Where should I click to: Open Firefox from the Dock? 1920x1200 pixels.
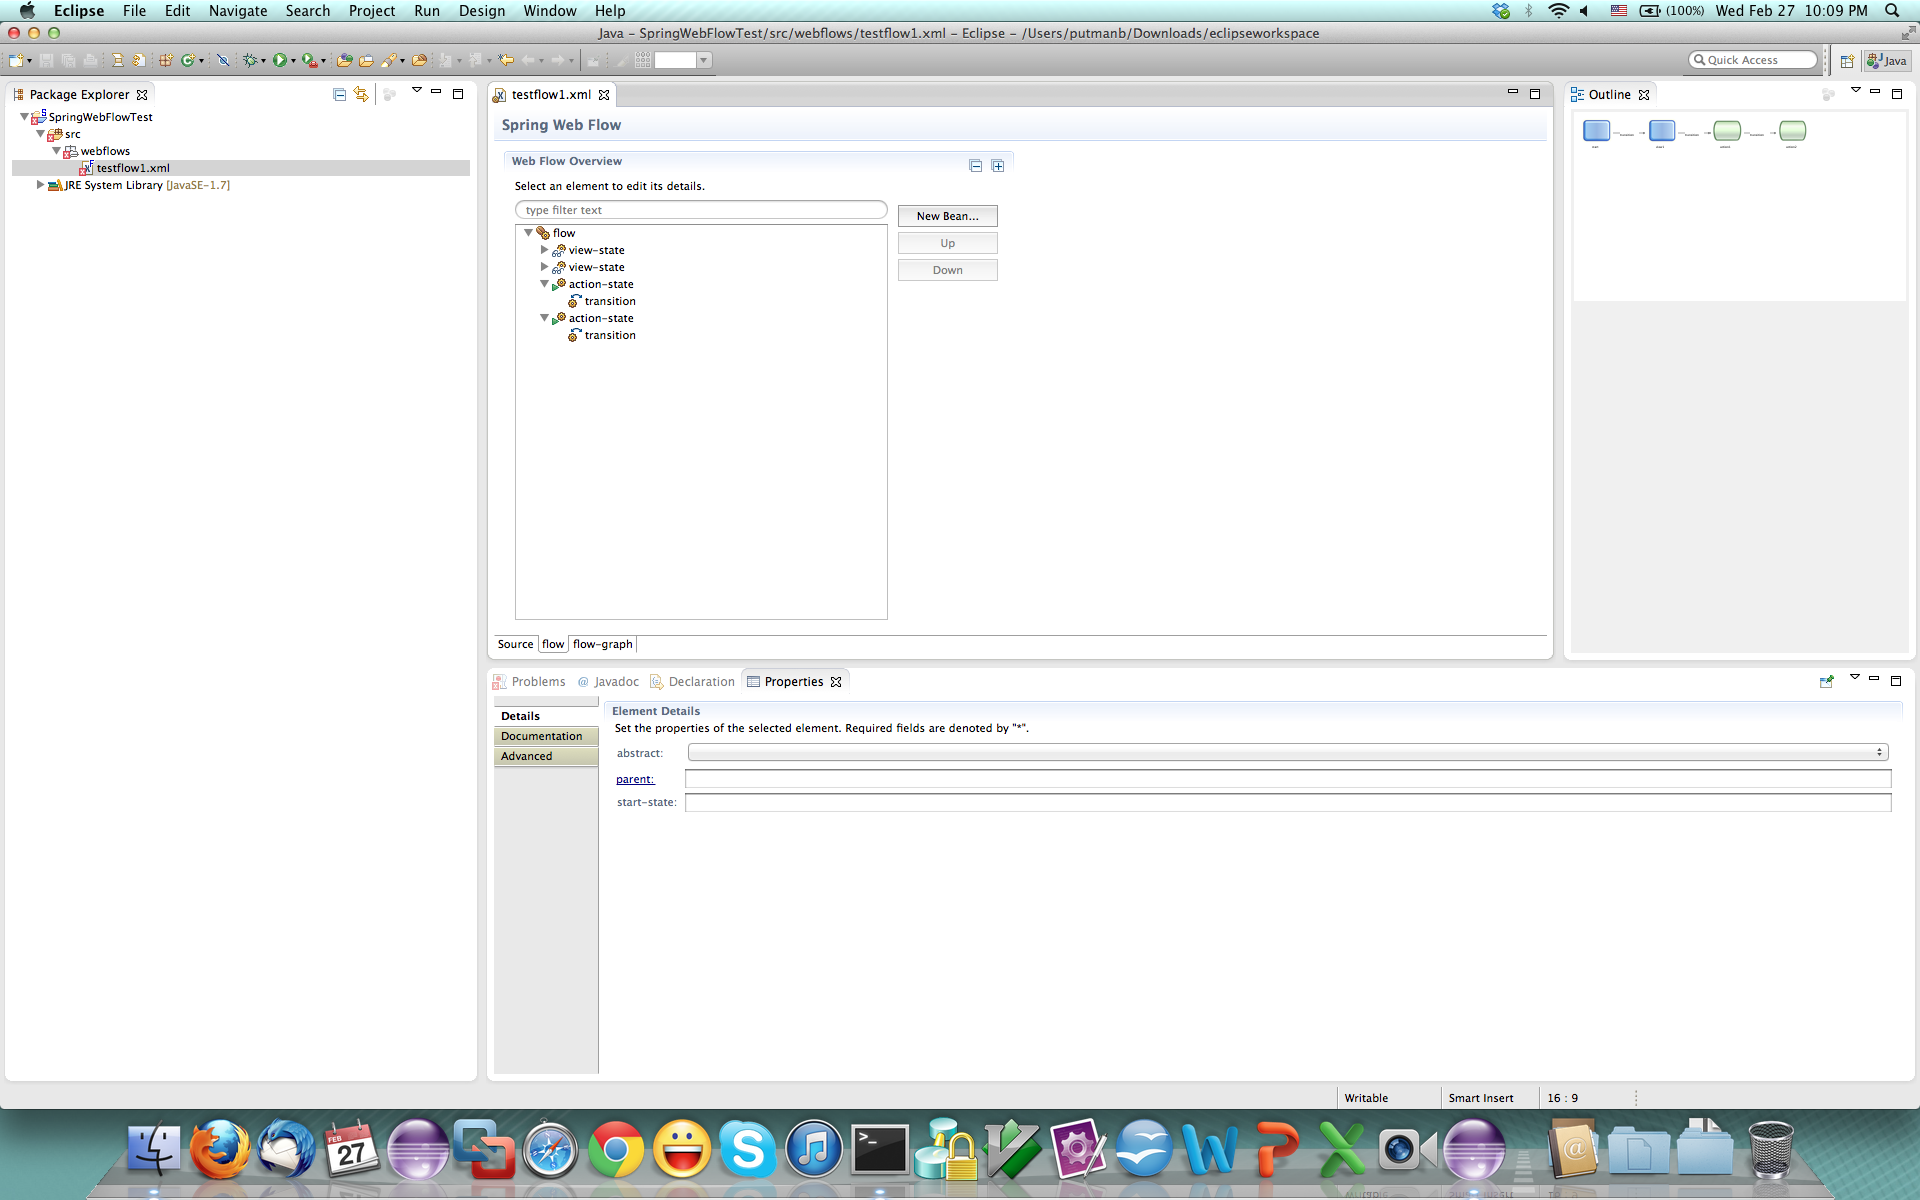pos(220,1150)
